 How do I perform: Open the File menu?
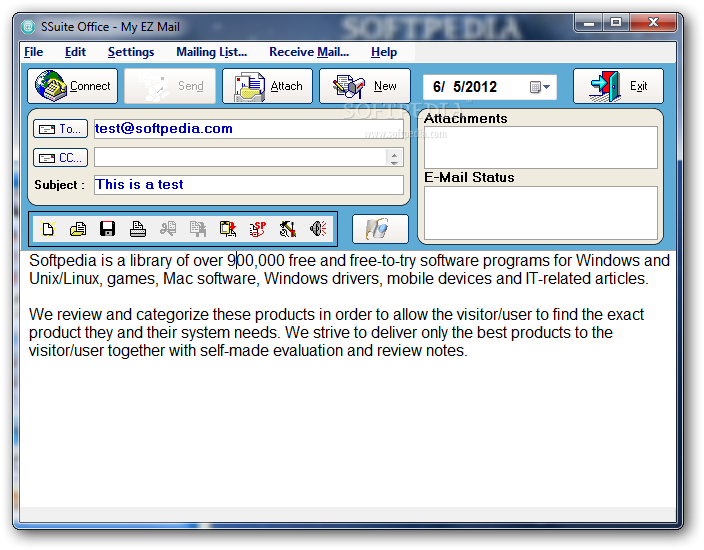point(33,52)
